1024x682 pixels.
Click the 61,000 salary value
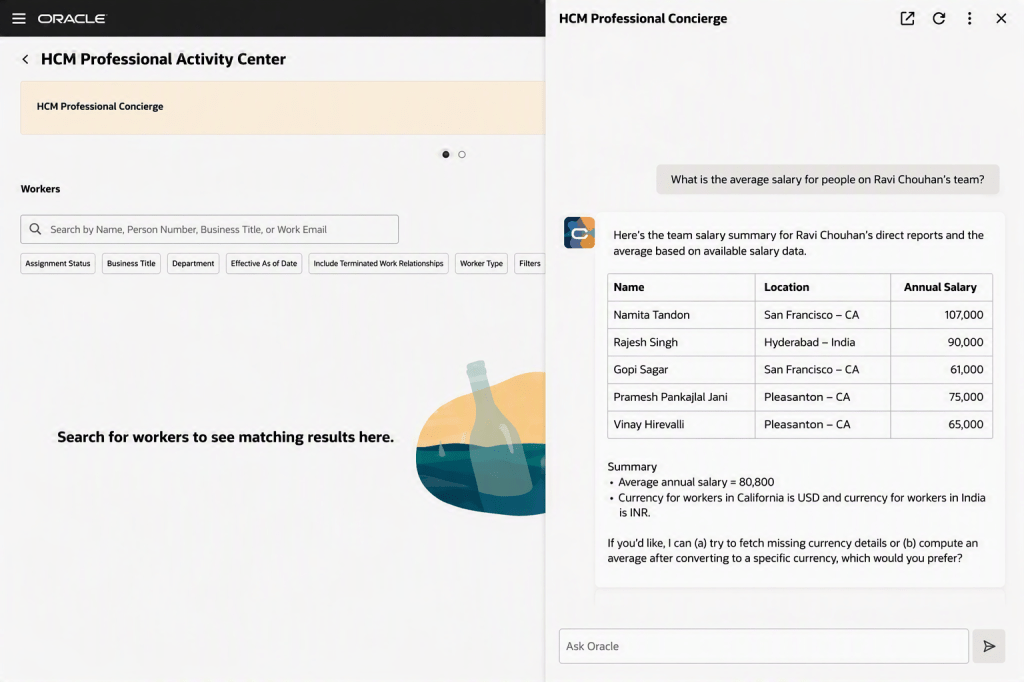pyautogui.click(x=967, y=370)
